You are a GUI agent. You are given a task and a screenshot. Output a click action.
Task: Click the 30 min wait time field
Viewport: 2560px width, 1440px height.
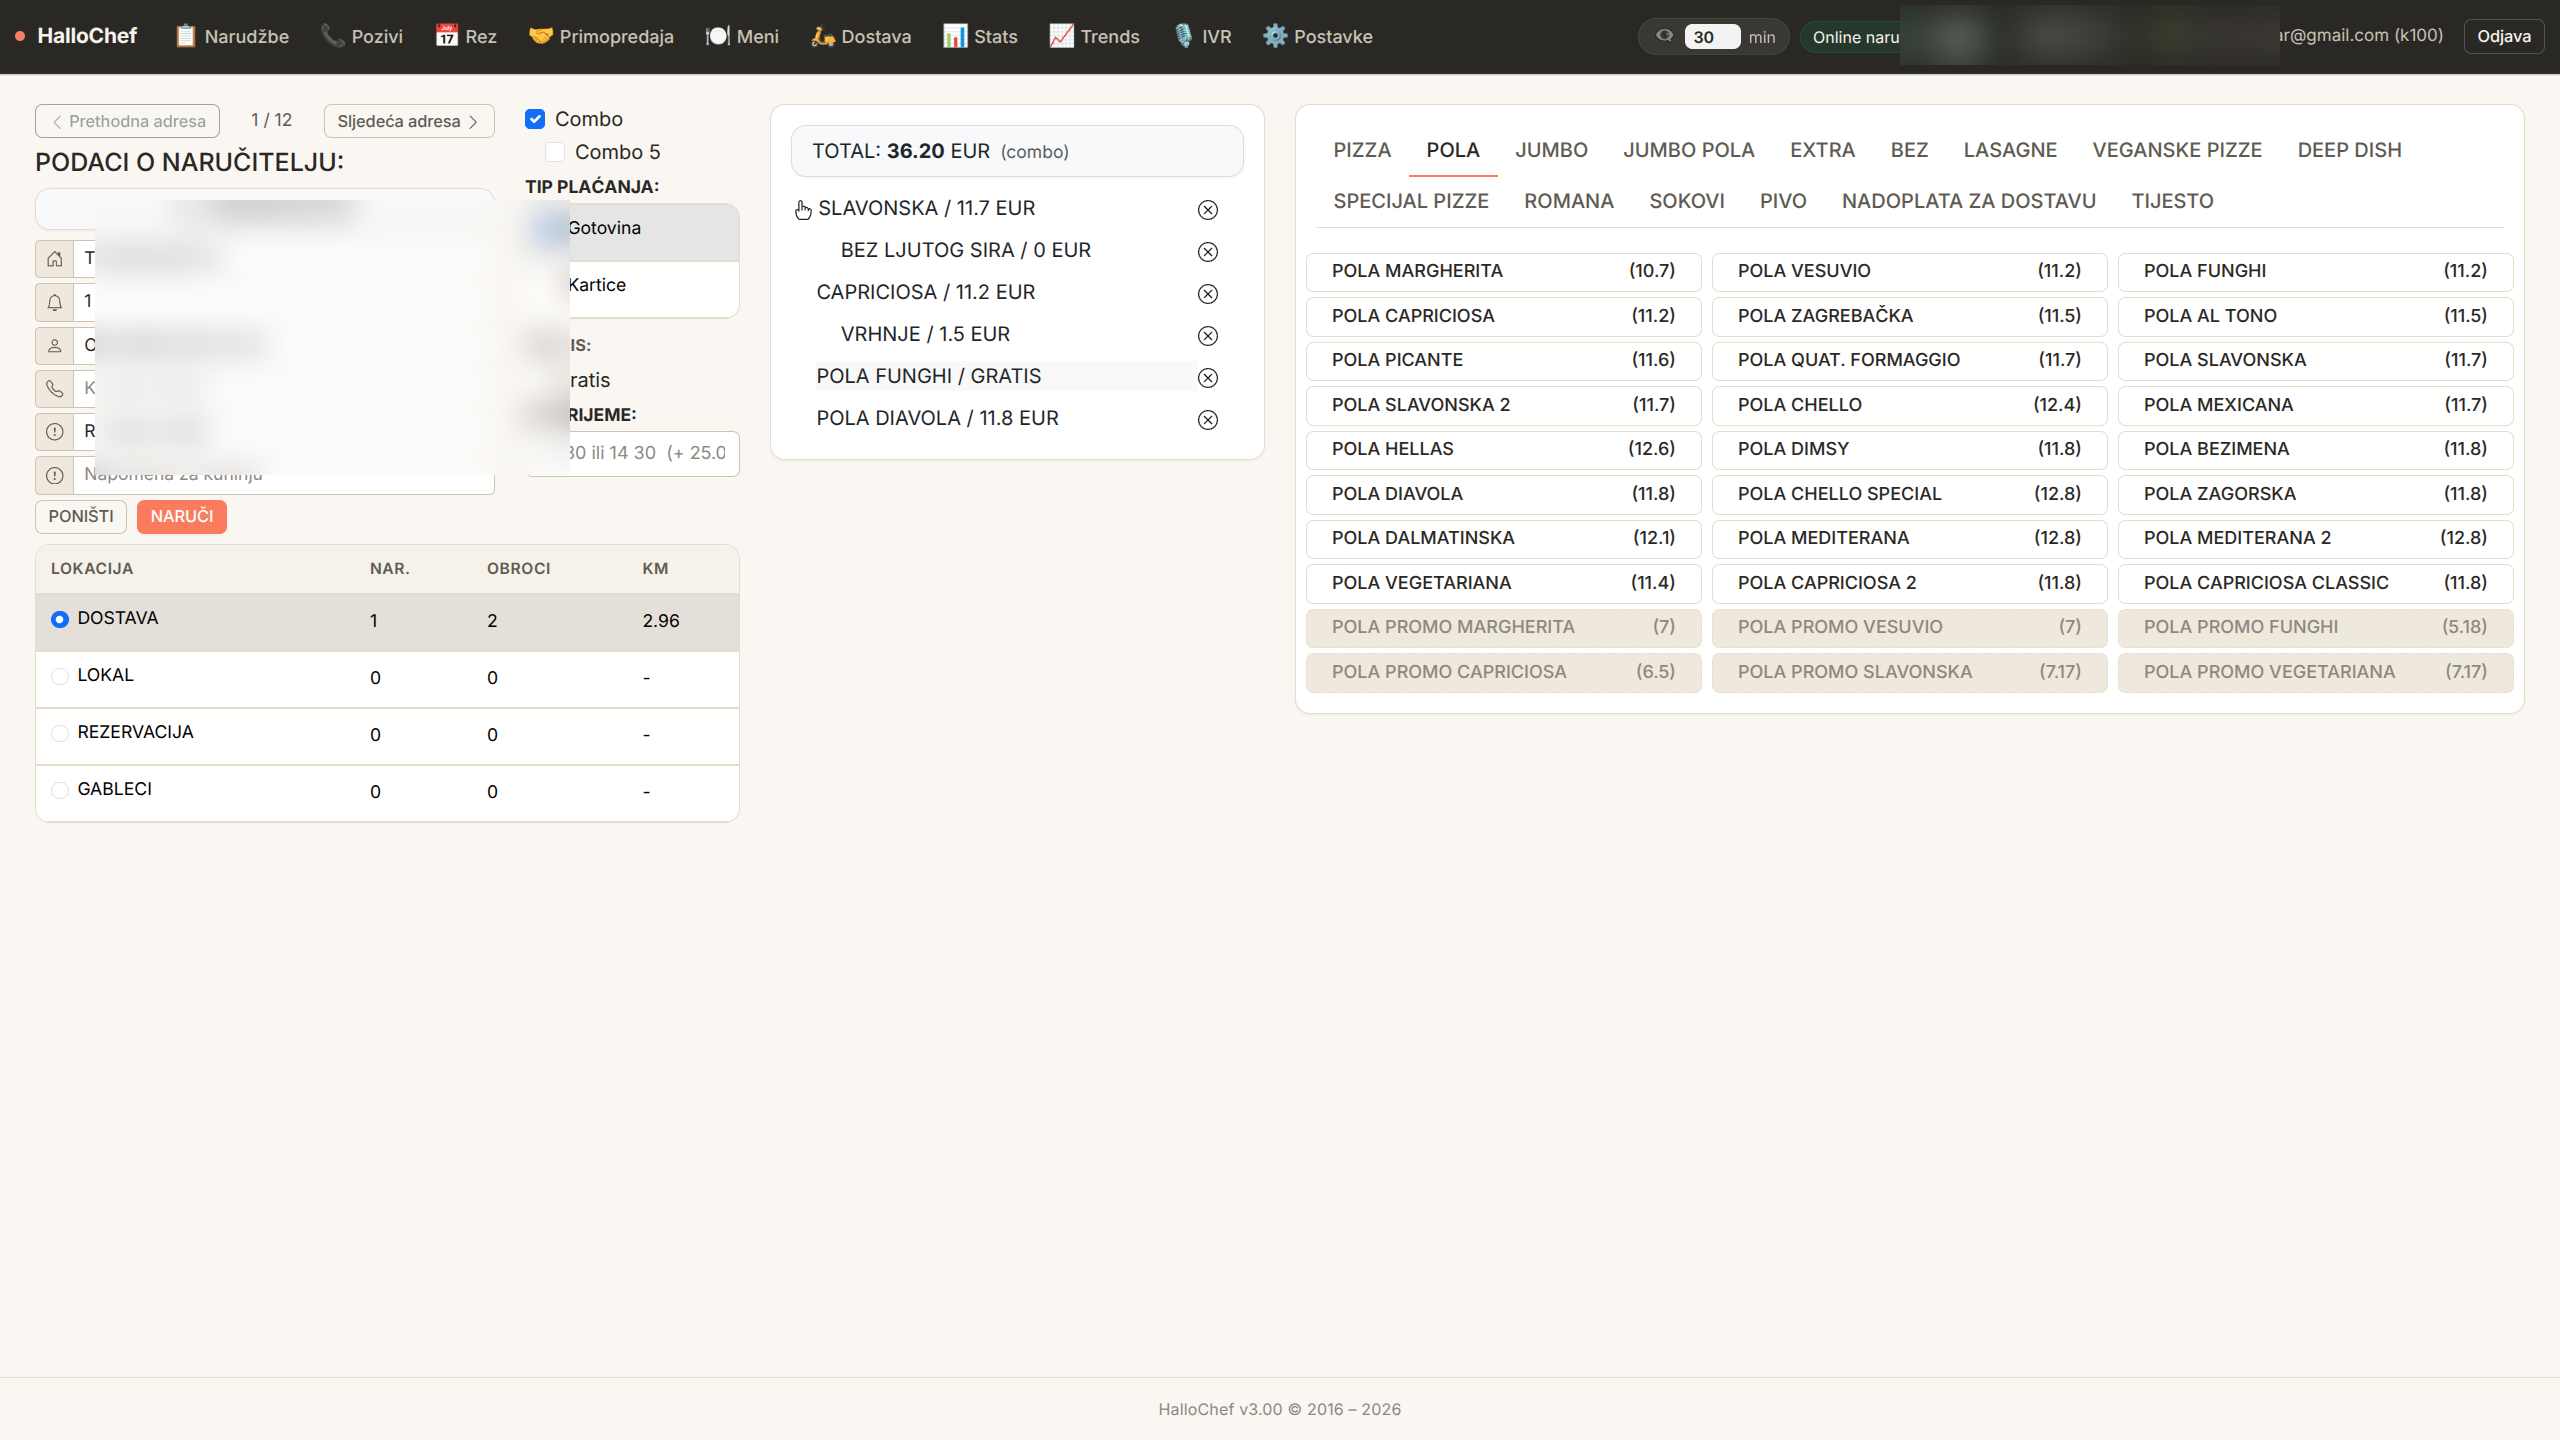coord(1711,37)
